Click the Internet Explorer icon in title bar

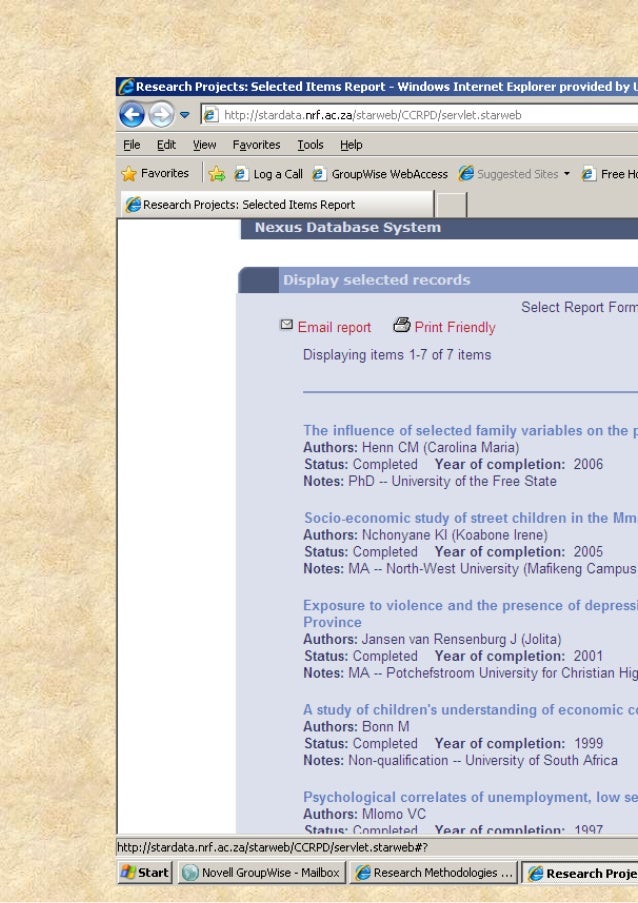coord(126,87)
